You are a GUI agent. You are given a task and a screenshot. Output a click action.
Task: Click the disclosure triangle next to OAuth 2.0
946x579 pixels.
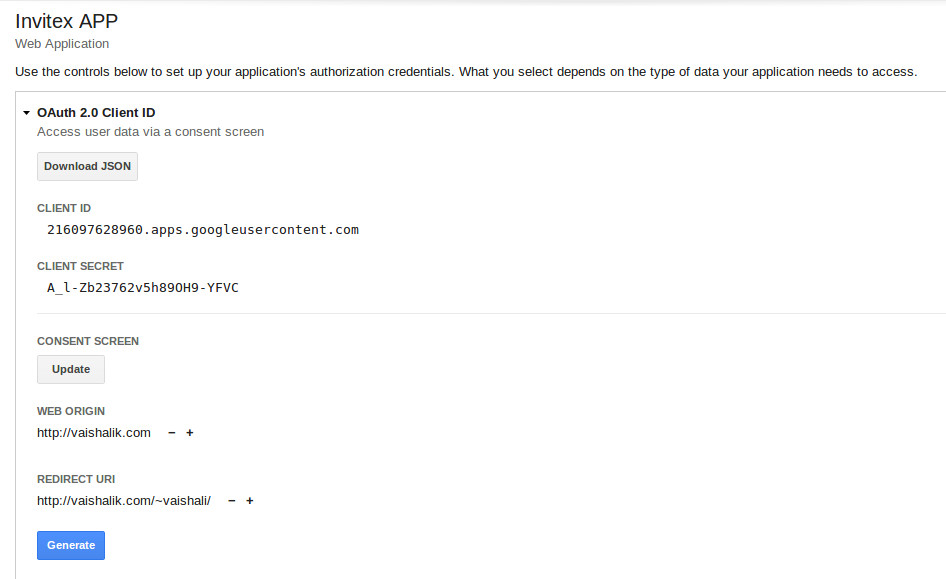(26, 112)
